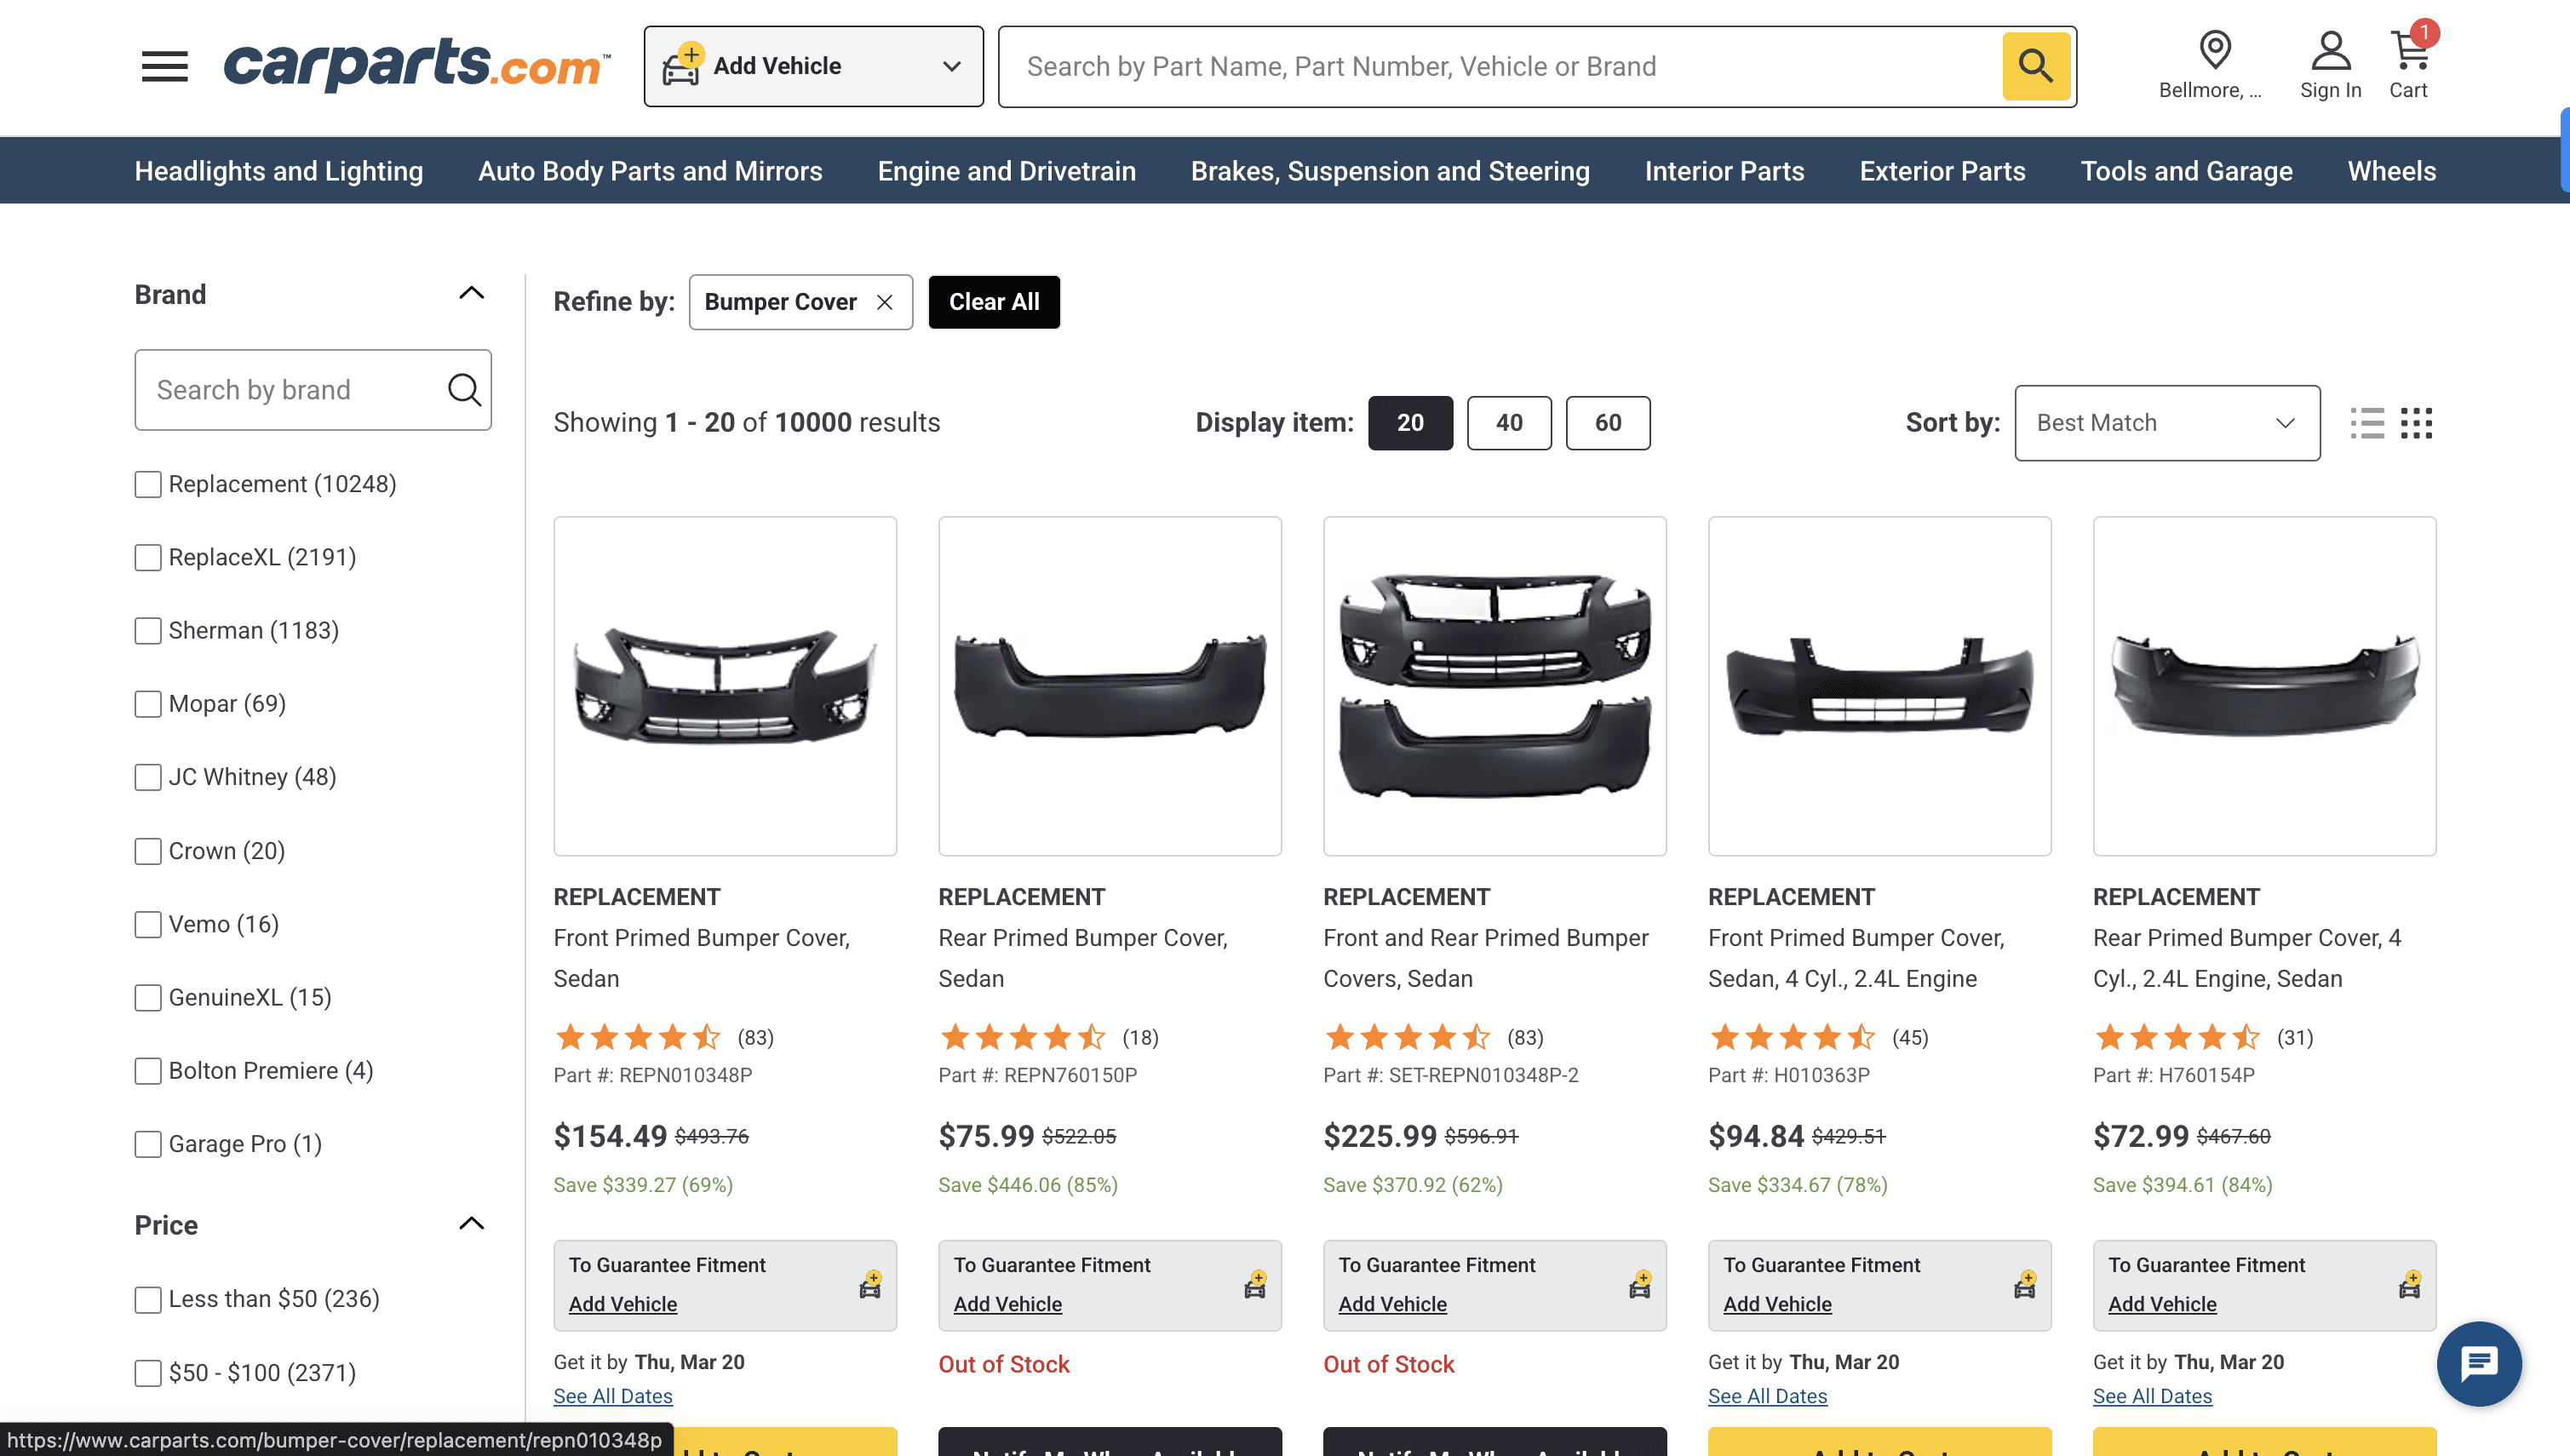Remove the Bumper Cover filter chip
The height and width of the screenshot is (1456, 2570).
(885, 302)
